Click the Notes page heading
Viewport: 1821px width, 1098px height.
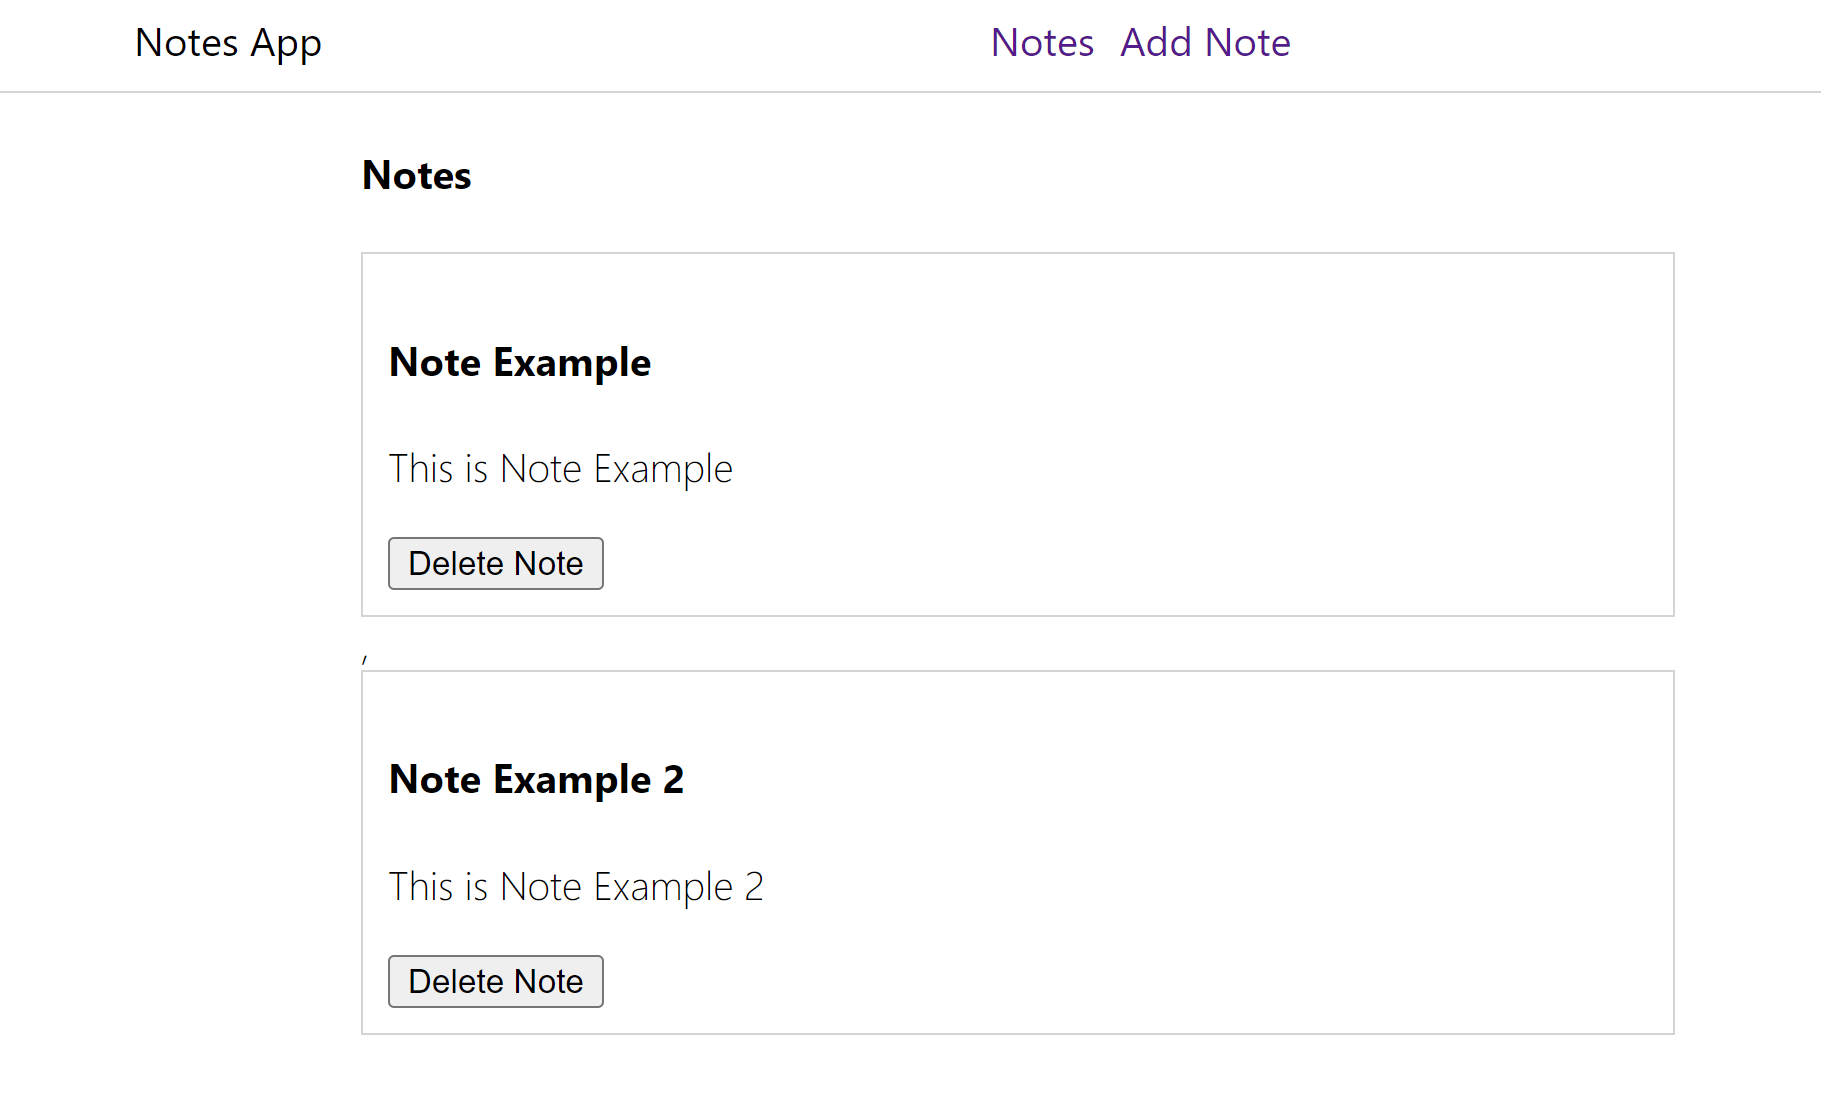click(x=416, y=175)
